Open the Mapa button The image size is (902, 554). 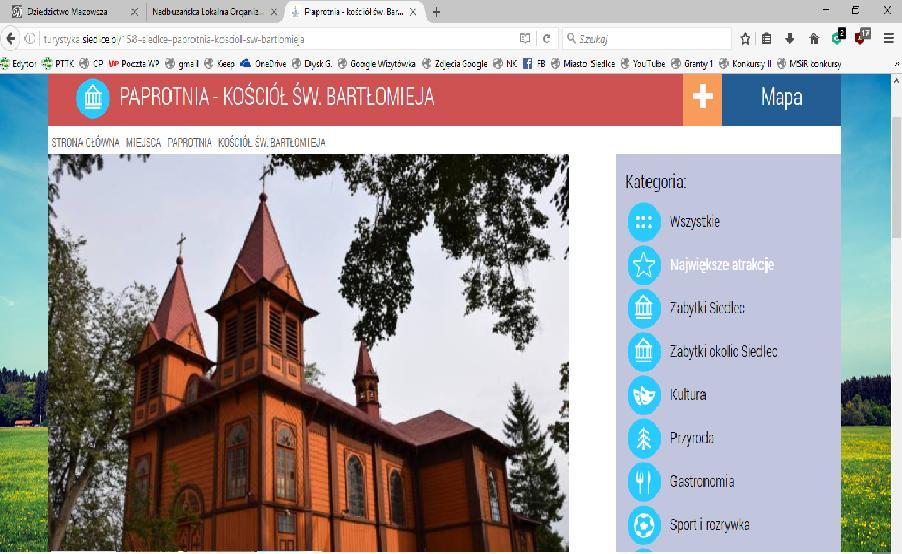[x=781, y=98]
